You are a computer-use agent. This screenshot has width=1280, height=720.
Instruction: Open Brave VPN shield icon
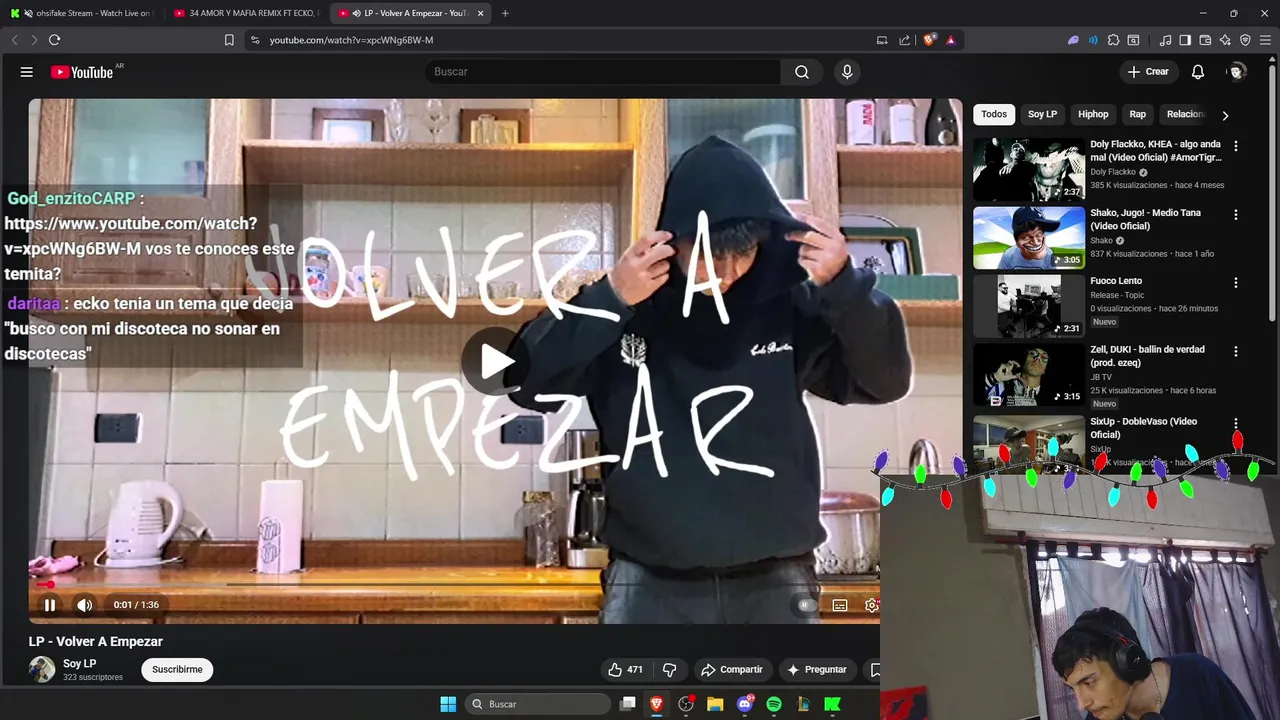(x=1245, y=40)
